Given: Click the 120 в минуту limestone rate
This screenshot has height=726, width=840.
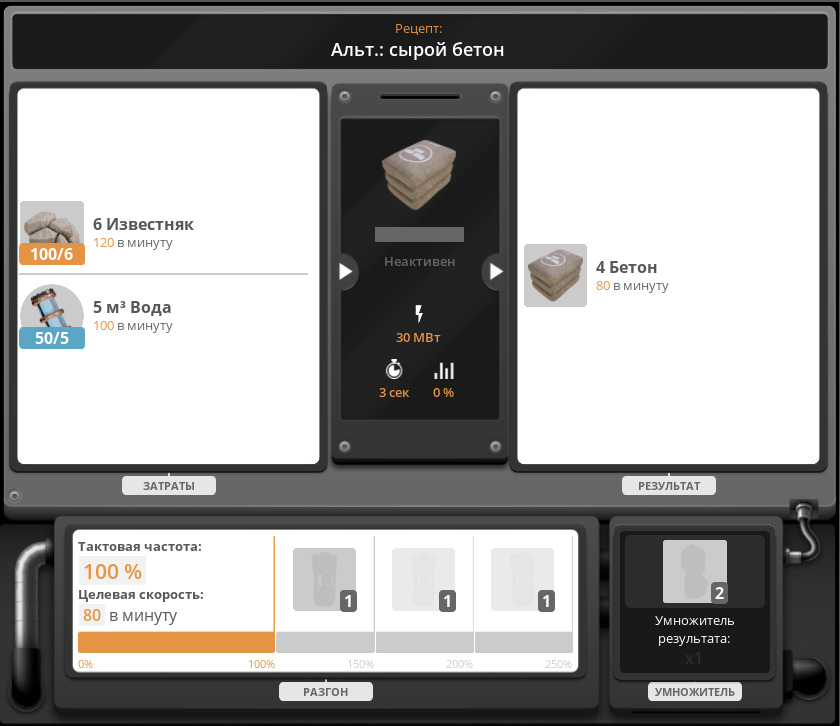Looking at the screenshot, I should (x=133, y=243).
